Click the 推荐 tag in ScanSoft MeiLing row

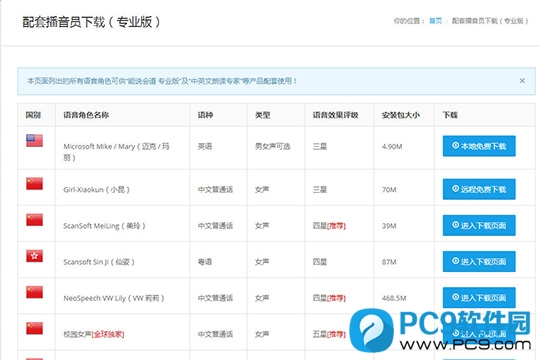[x=336, y=226]
